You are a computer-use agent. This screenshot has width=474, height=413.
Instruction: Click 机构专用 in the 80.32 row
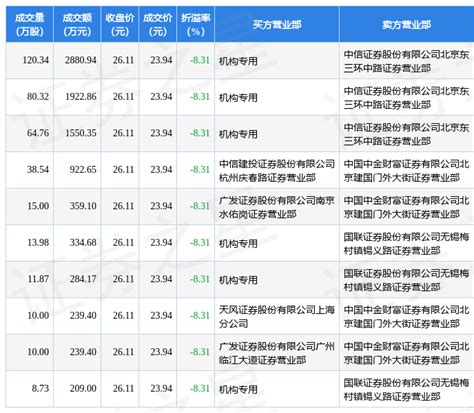[x=238, y=97]
